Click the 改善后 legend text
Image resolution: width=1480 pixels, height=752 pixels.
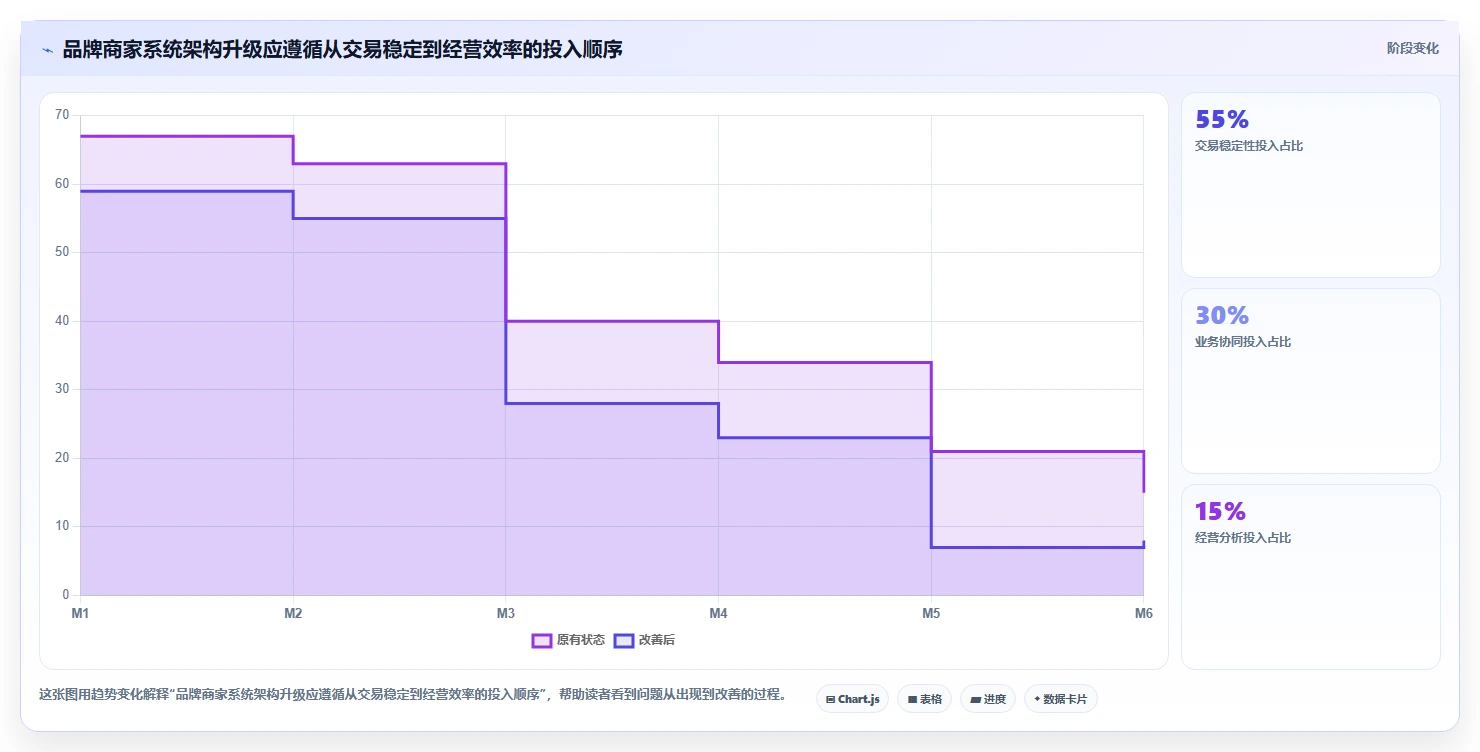click(x=657, y=640)
